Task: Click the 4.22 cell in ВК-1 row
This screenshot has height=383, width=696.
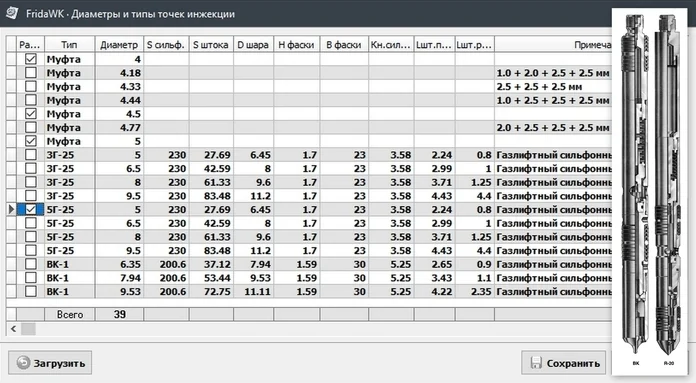Action: pyautogui.click(x=434, y=292)
